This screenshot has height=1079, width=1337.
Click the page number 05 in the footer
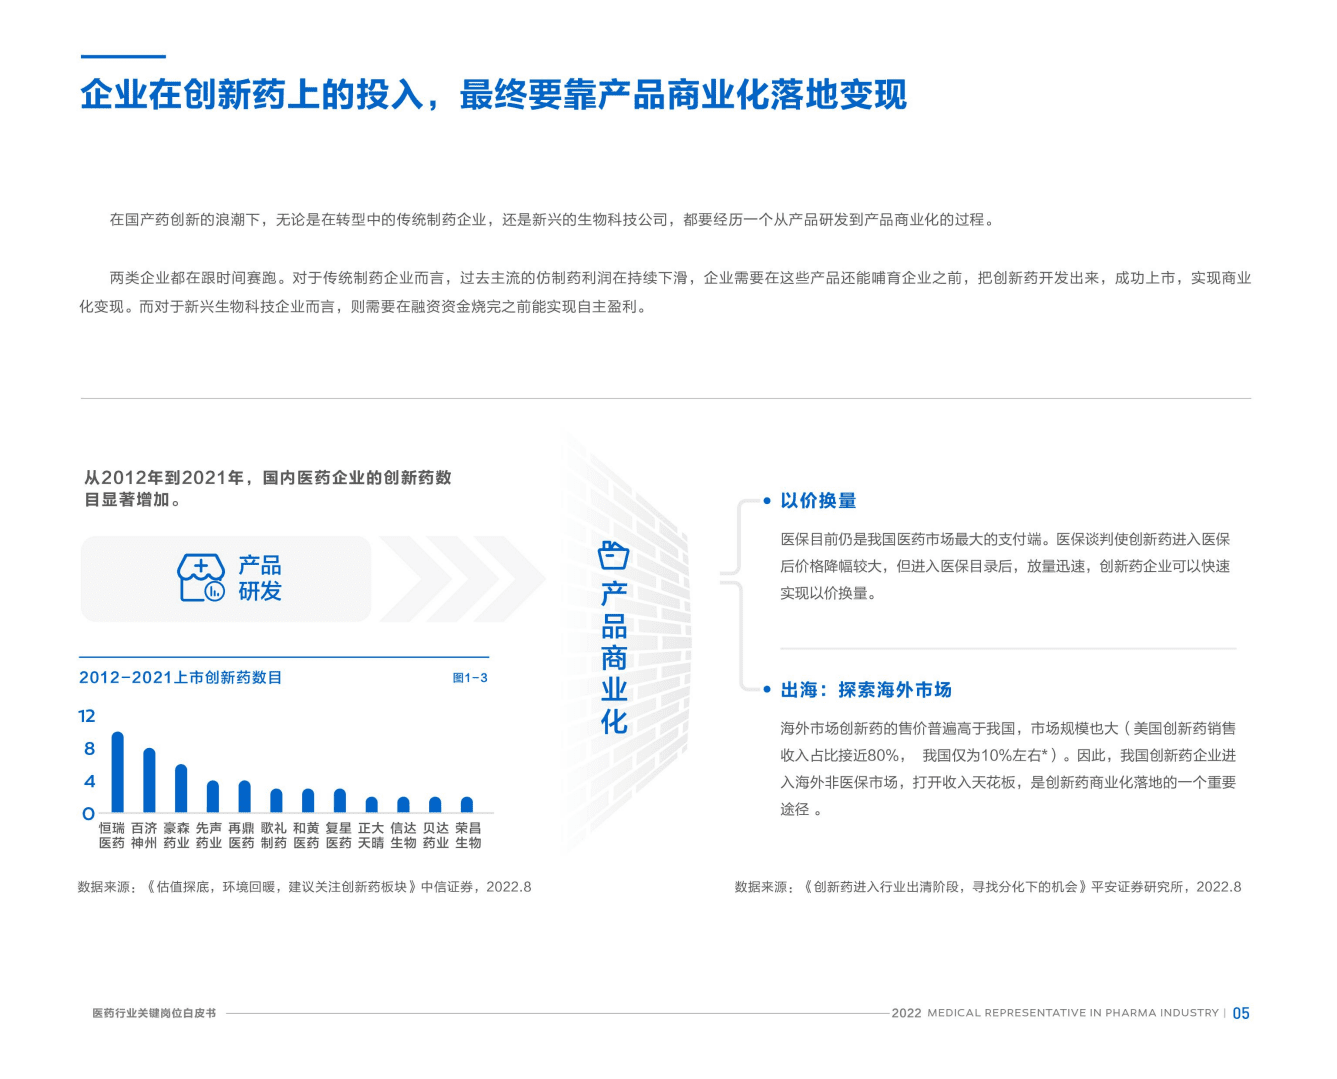coord(1243,1013)
